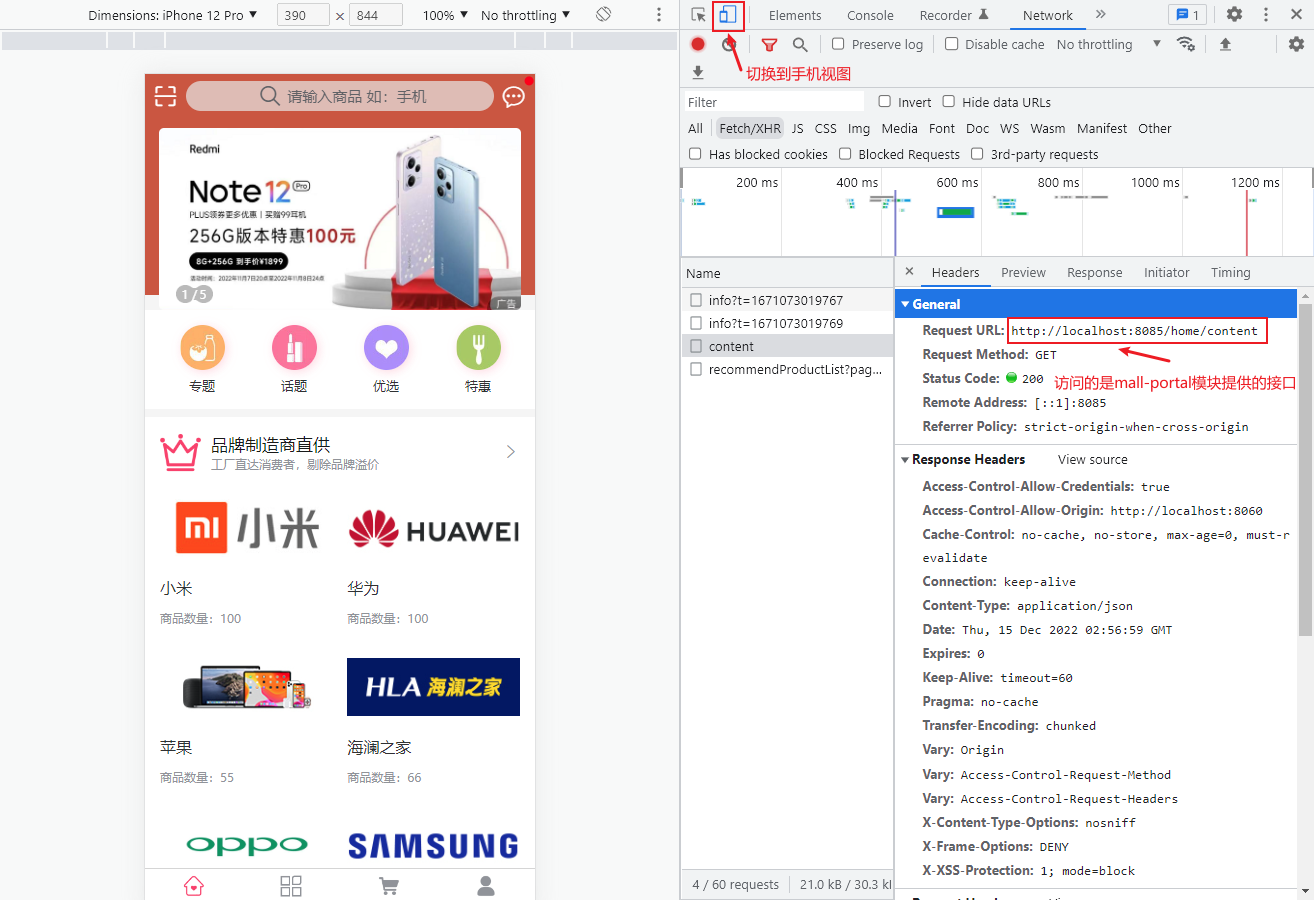Image resolution: width=1314 pixels, height=900 pixels.
Task: Click the rotate device icon
Action: [603, 15]
